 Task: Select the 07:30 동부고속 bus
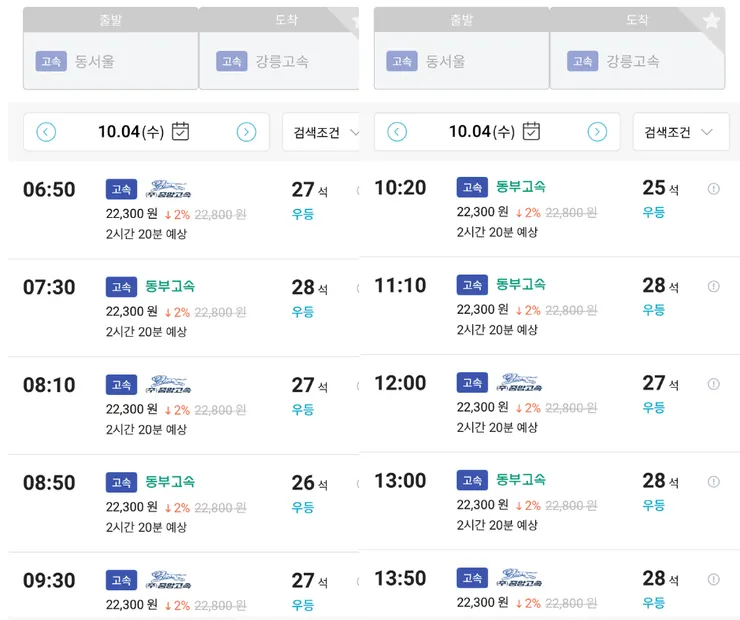pos(180,307)
